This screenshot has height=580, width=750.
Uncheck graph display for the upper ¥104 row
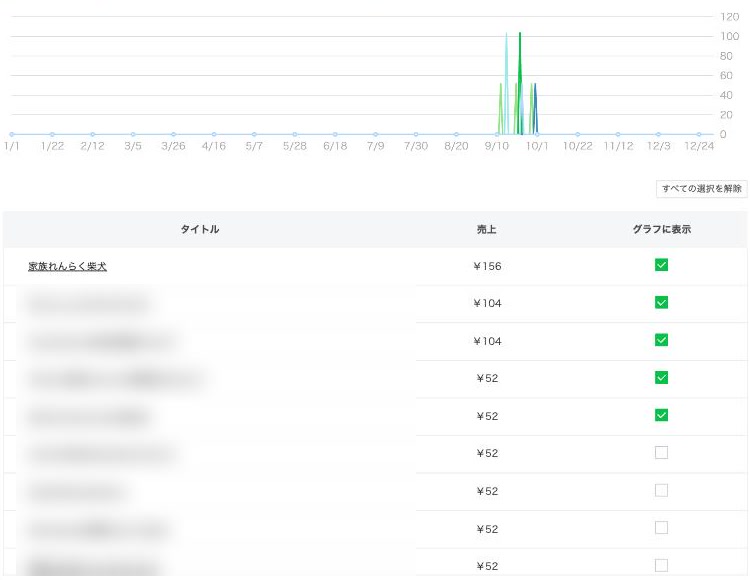click(661, 302)
